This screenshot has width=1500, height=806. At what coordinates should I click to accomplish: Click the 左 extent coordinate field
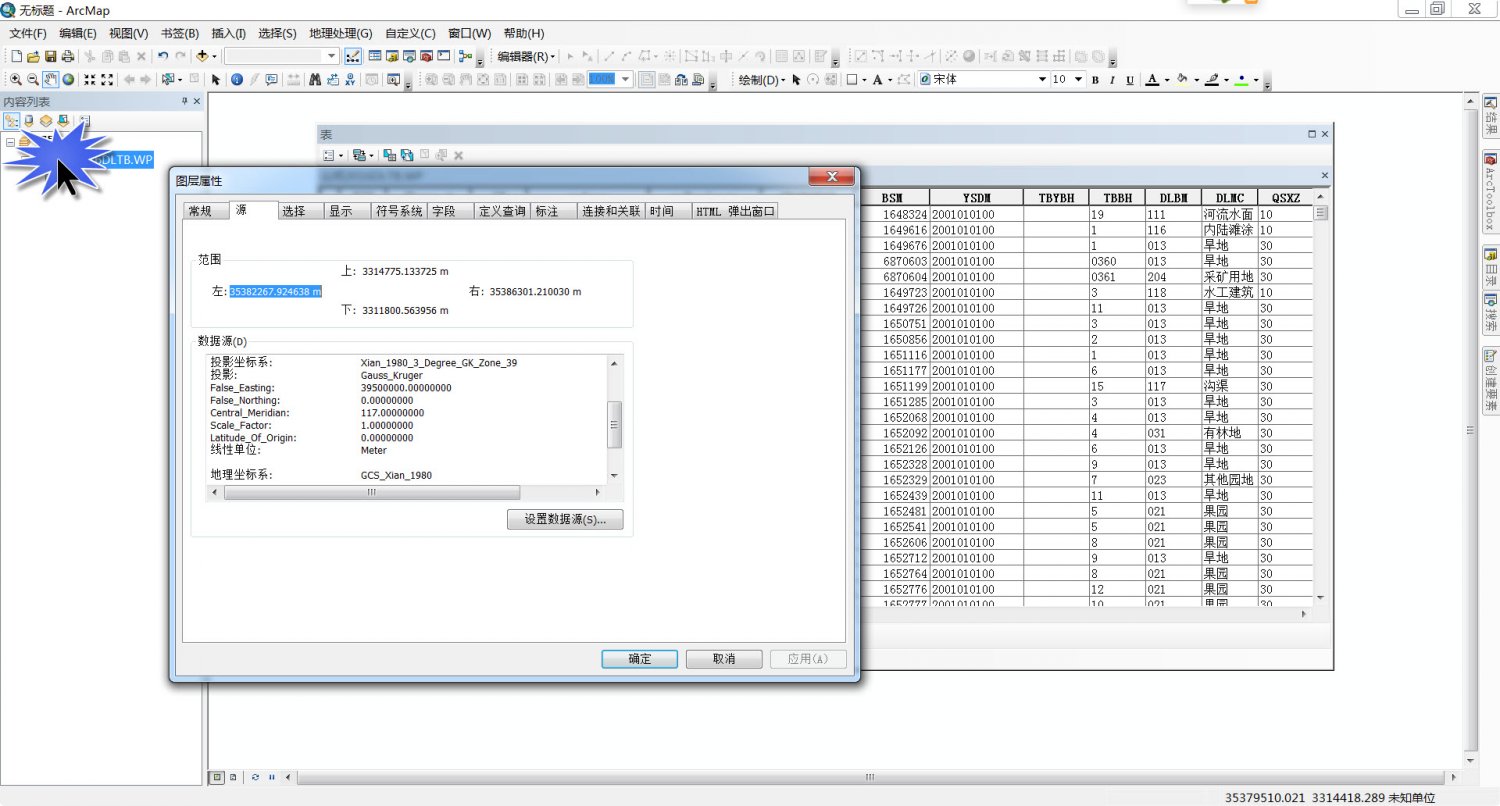coord(275,292)
